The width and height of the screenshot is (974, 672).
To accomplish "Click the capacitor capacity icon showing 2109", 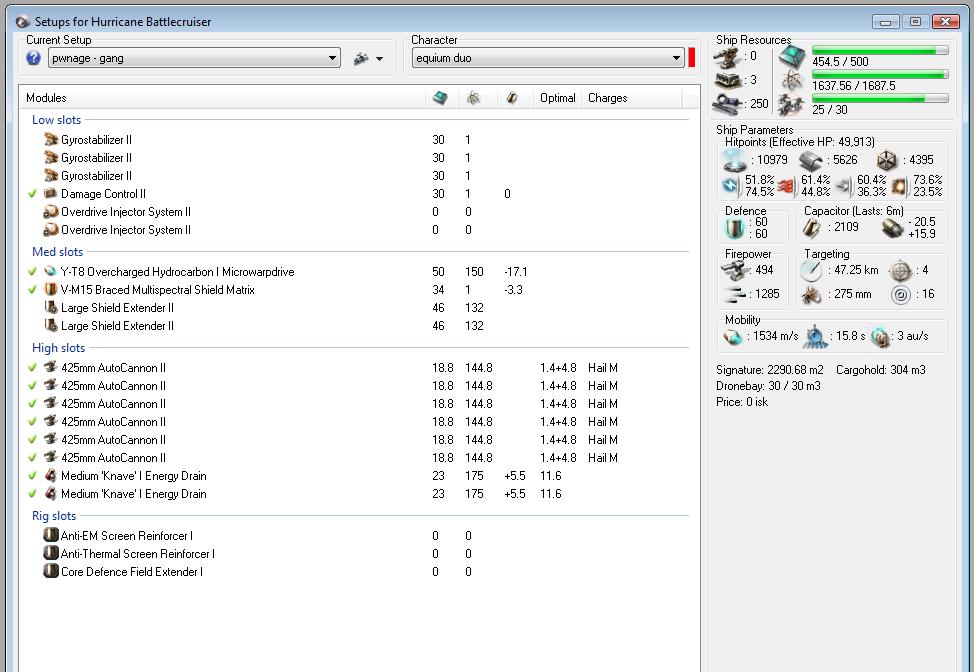I will 811,228.
